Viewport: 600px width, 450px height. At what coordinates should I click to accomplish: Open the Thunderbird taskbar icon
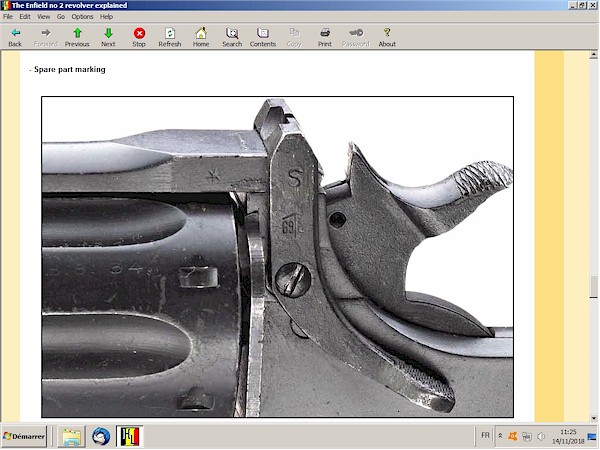click(101, 436)
